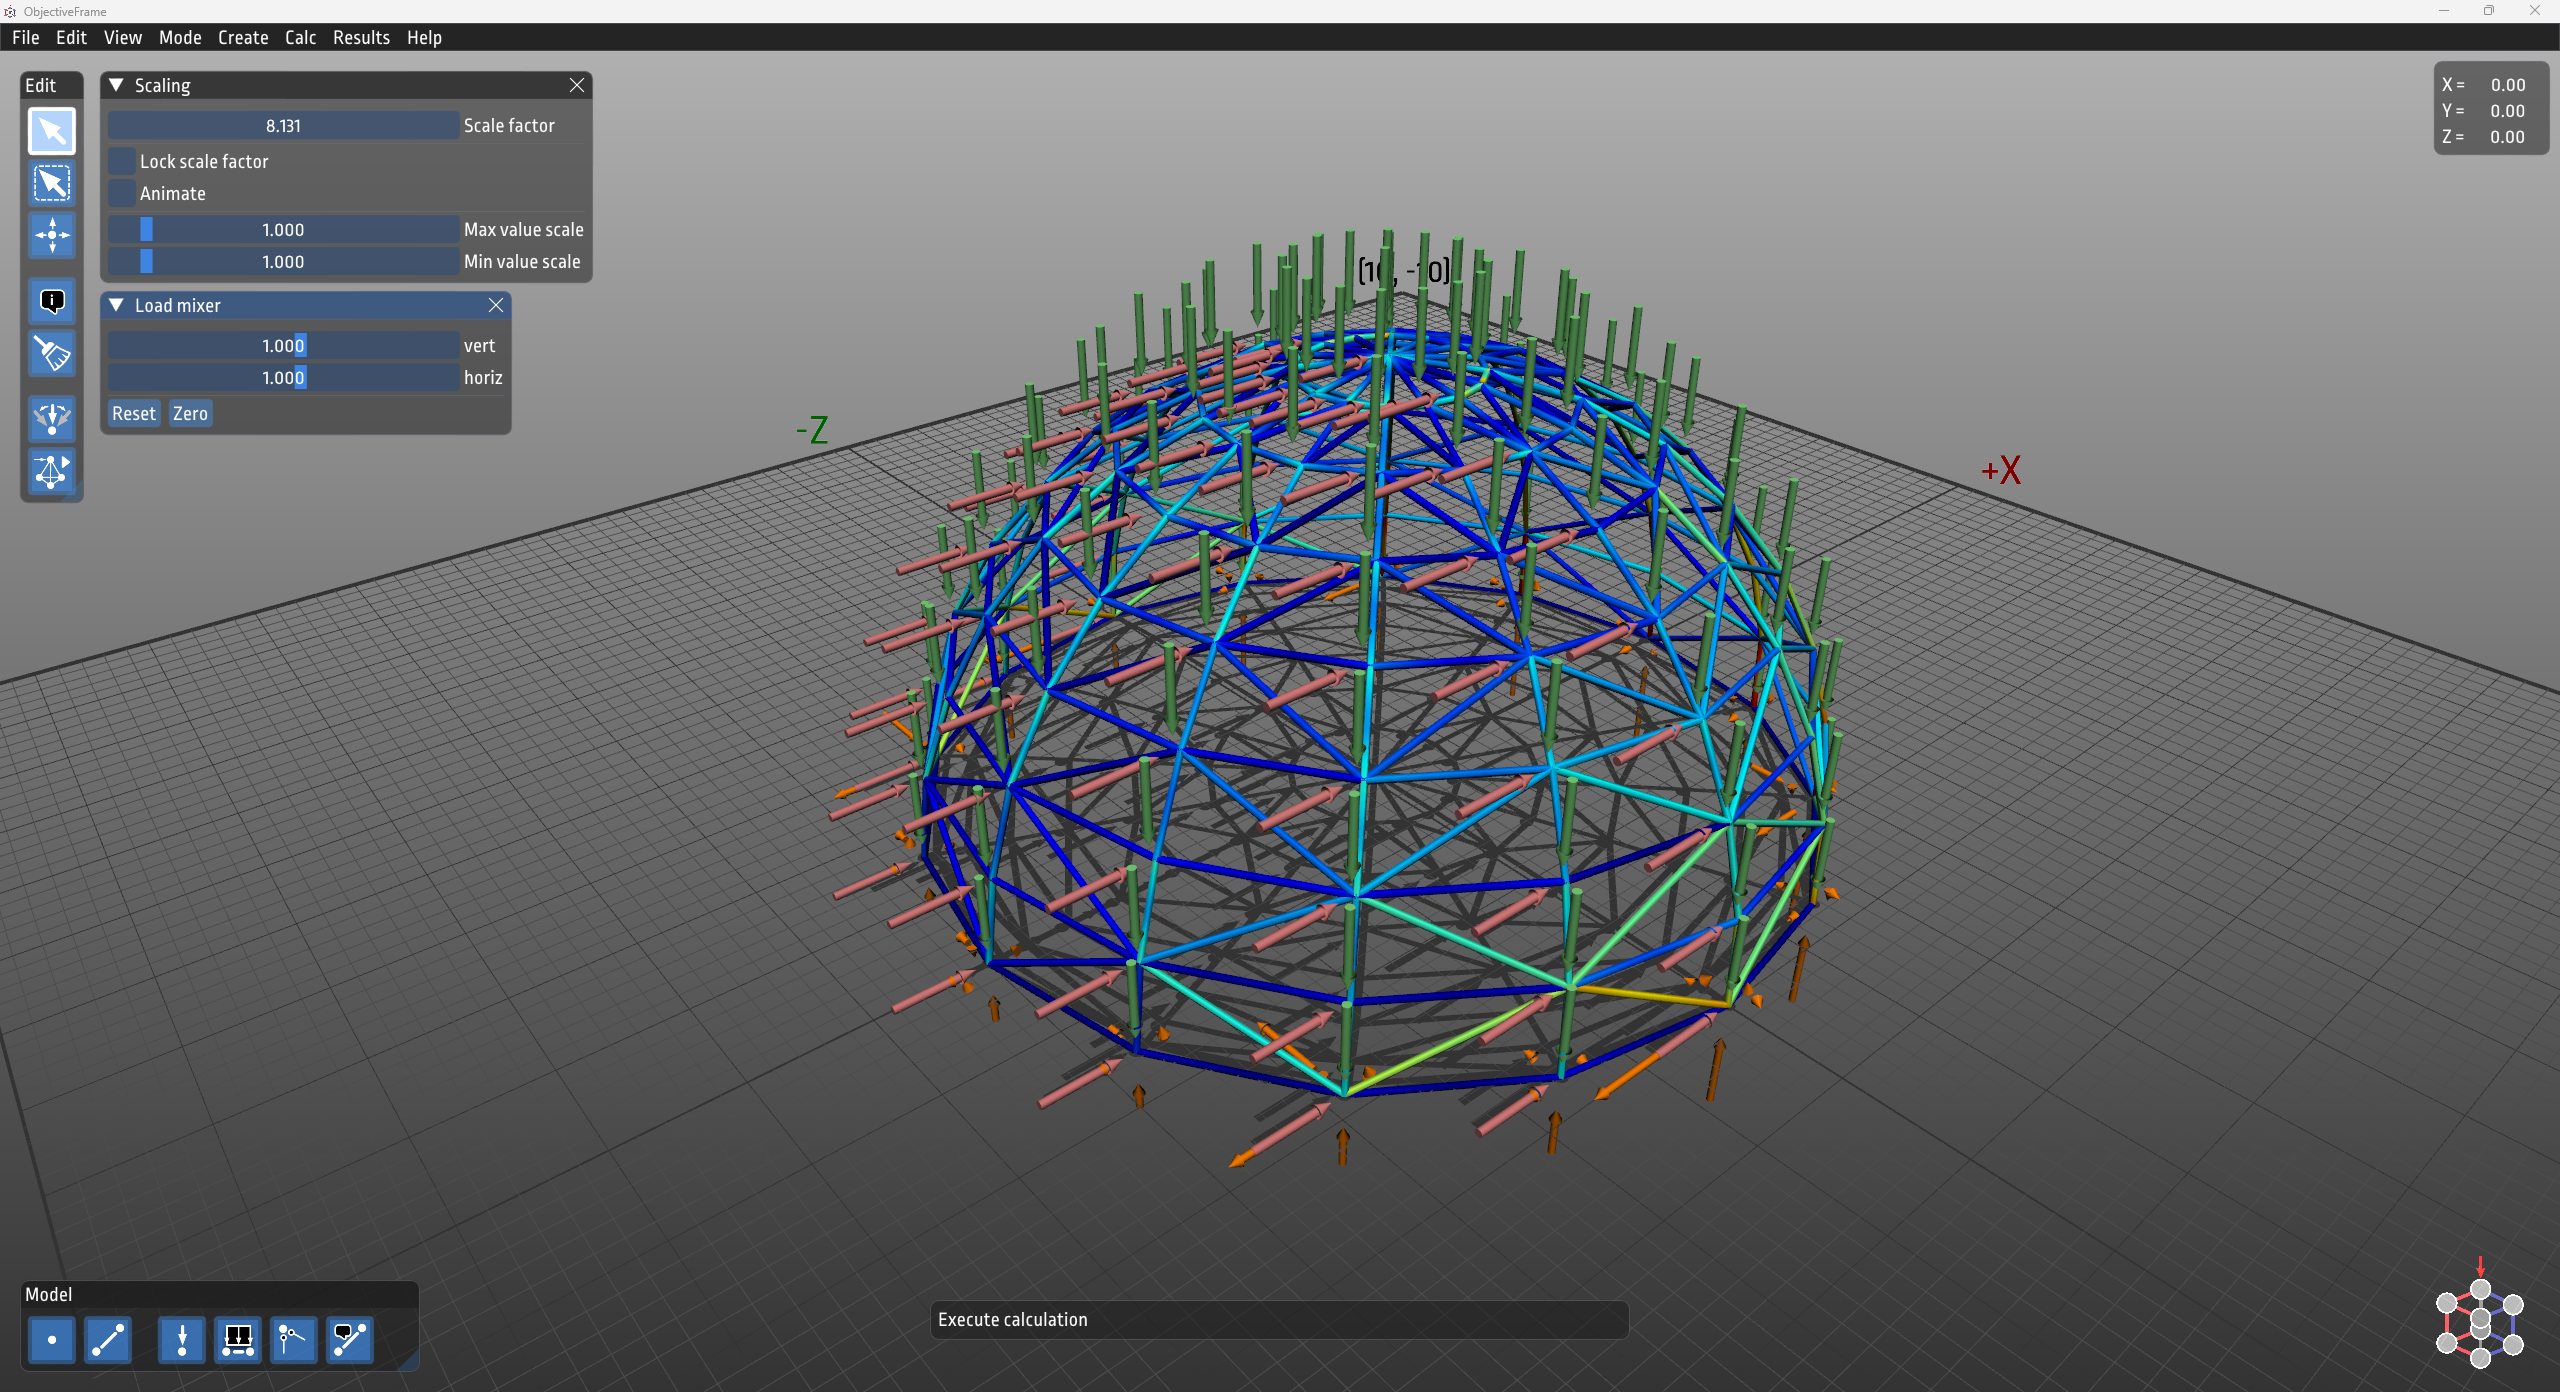Select the box selection arrow tool
This screenshot has width=2560, height=1392.
click(x=52, y=183)
